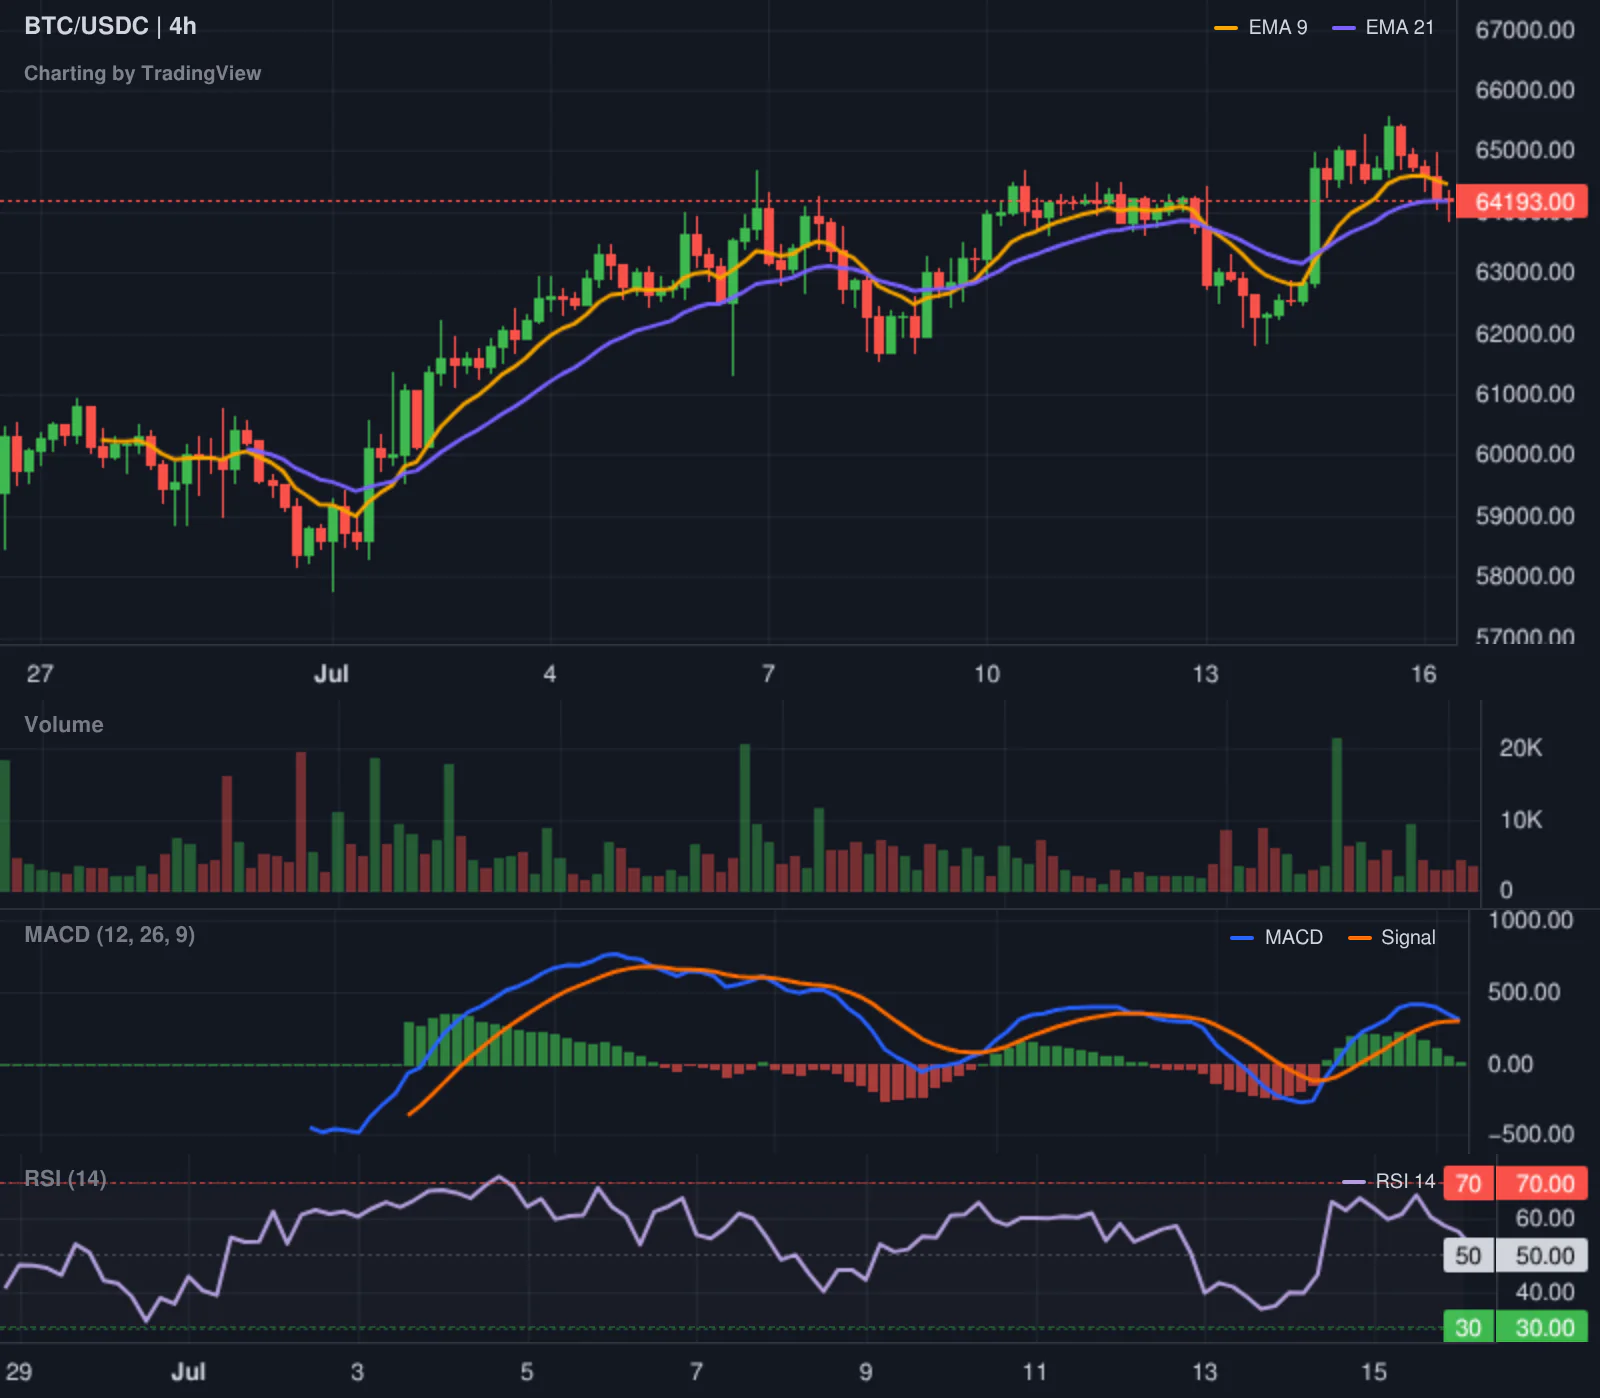Click the 40.00 RSI axis label
This screenshot has width=1600, height=1398.
click(x=1545, y=1292)
